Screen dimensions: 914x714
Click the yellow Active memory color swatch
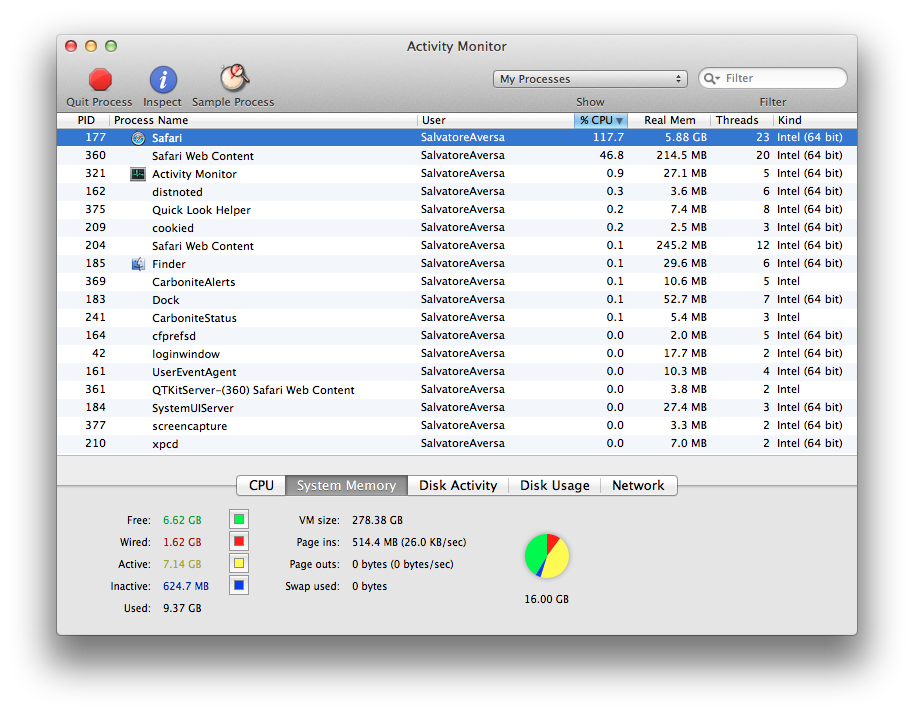coord(239,564)
